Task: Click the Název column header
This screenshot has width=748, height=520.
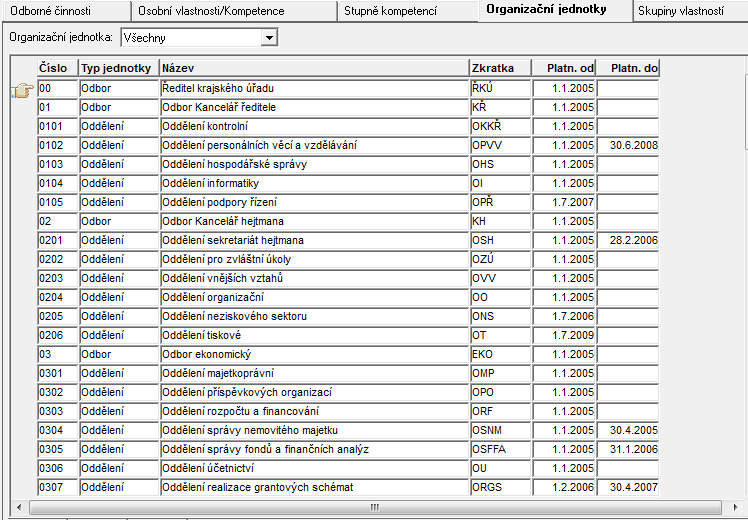Action: tap(315, 68)
